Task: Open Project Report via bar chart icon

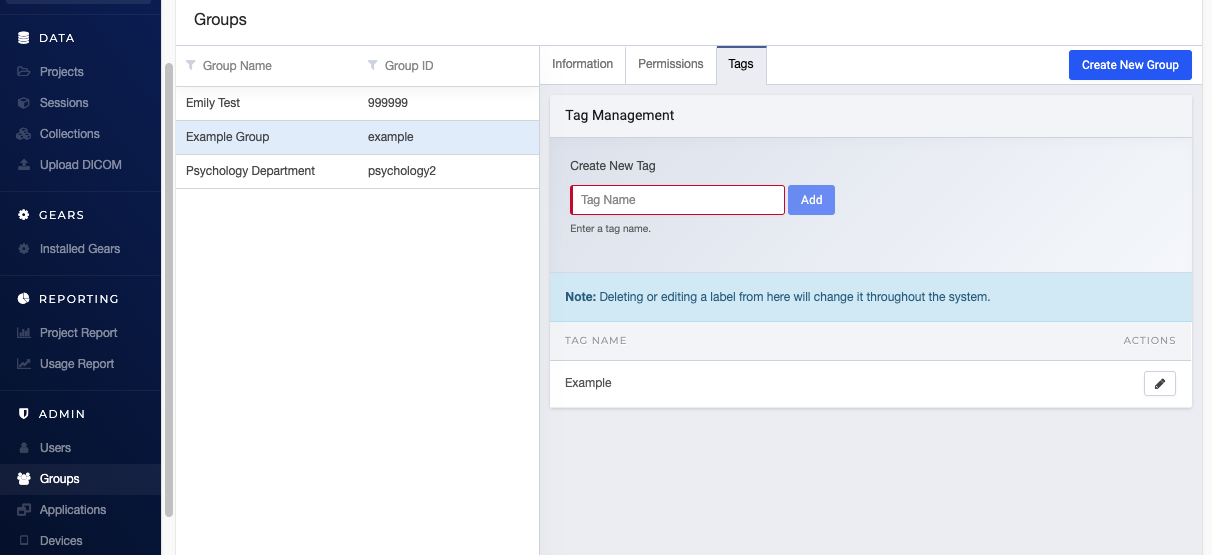Action: coord(24,333)
